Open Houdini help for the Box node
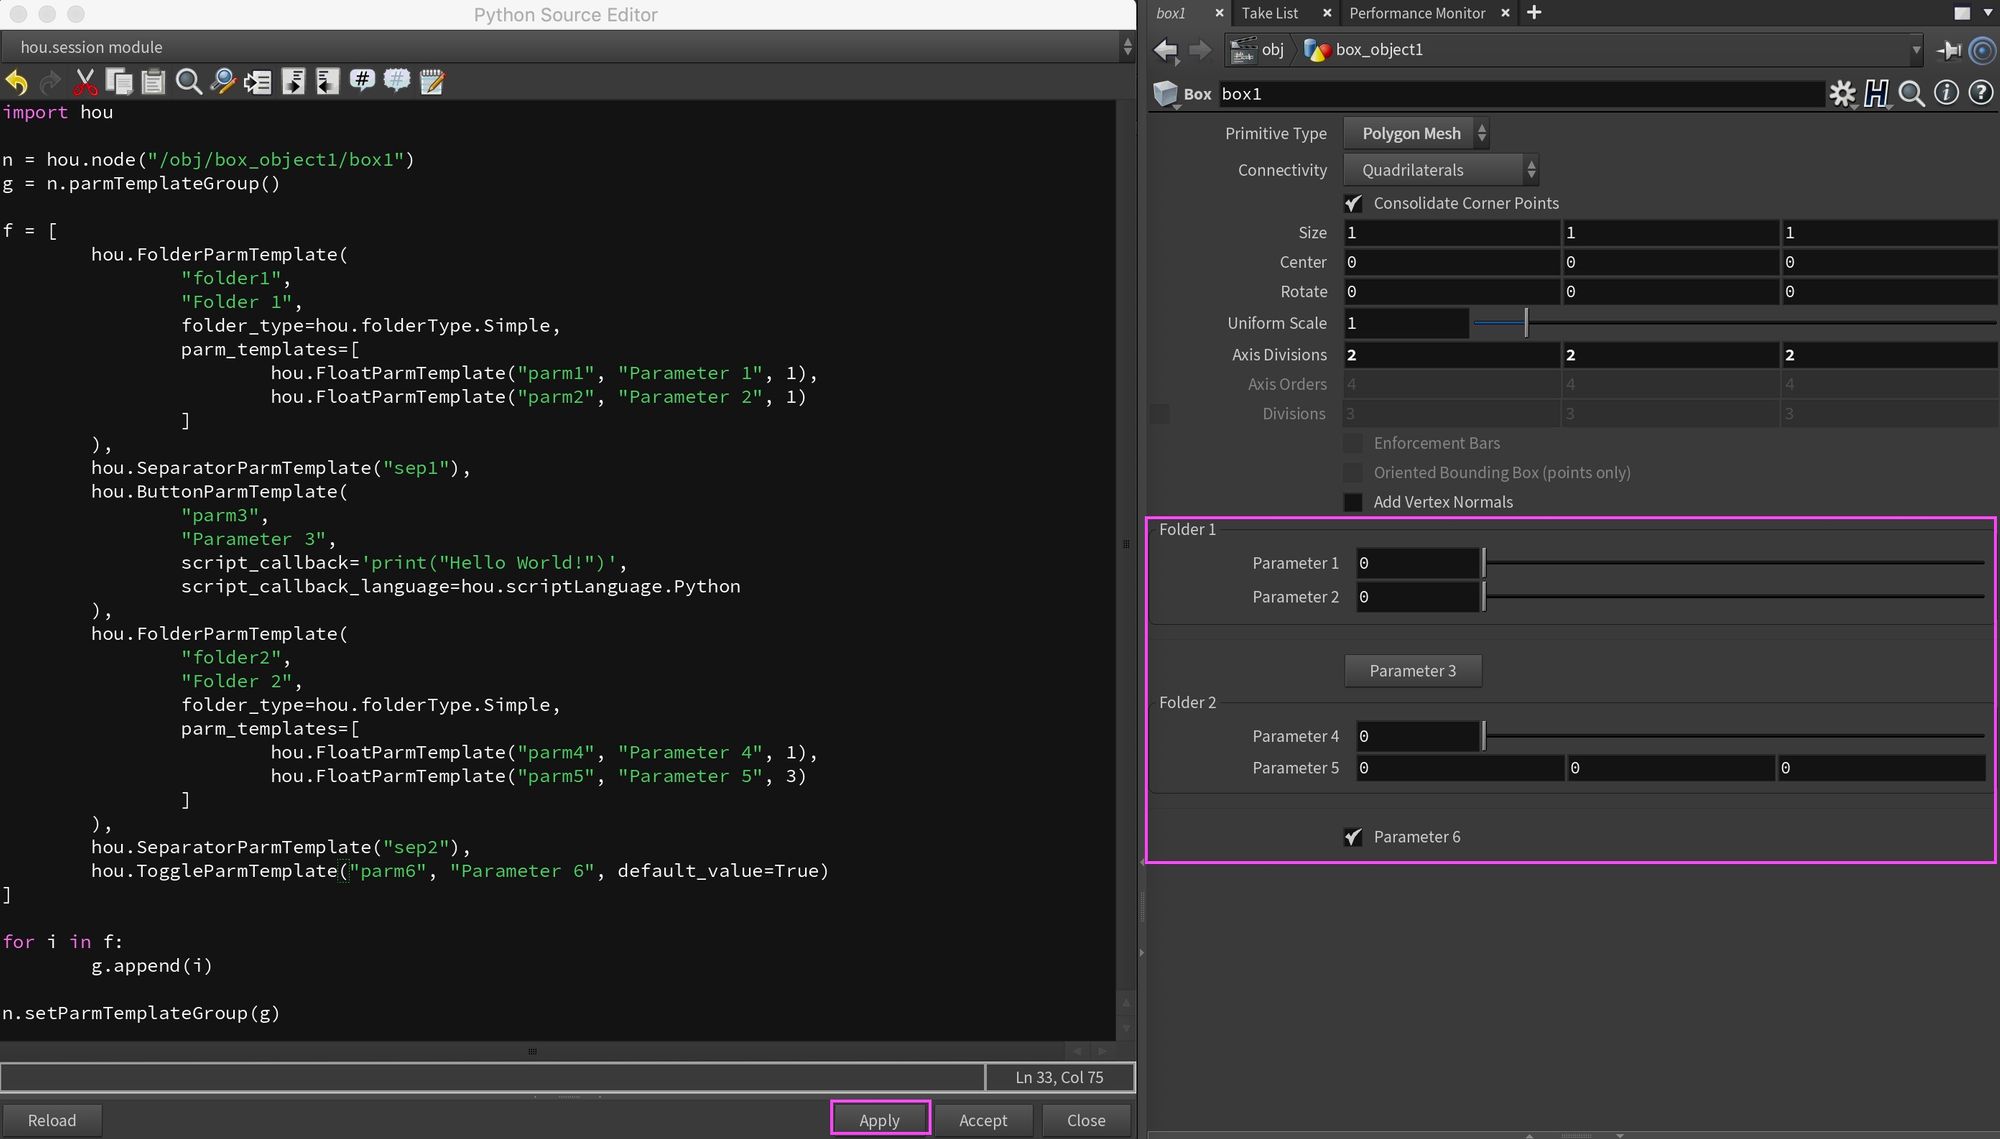2000x1139 pixels. [x=1981, y=93]
